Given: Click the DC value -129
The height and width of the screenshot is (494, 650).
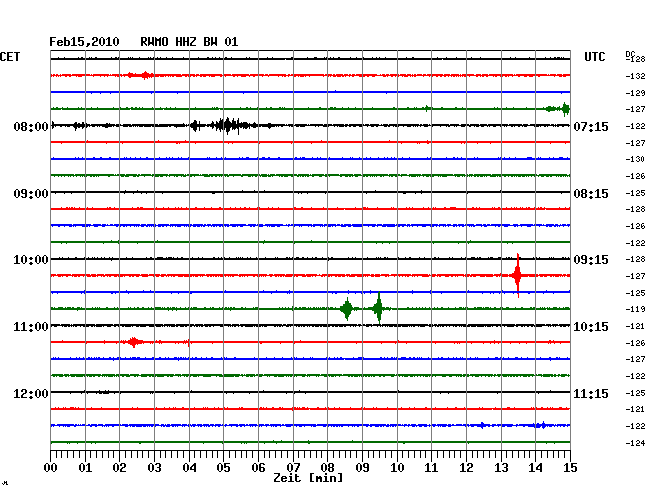Looking at the screenshot, I should coord(635,93).
